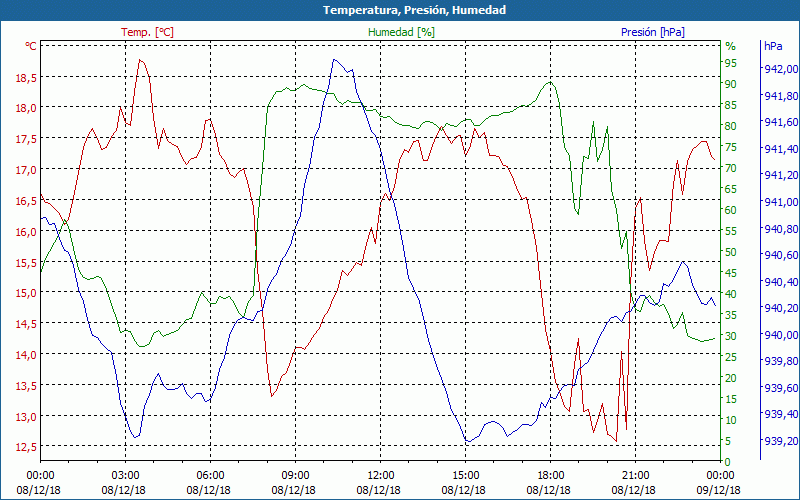Click the "16,5" temperature axis value

(x=27, y=201)
